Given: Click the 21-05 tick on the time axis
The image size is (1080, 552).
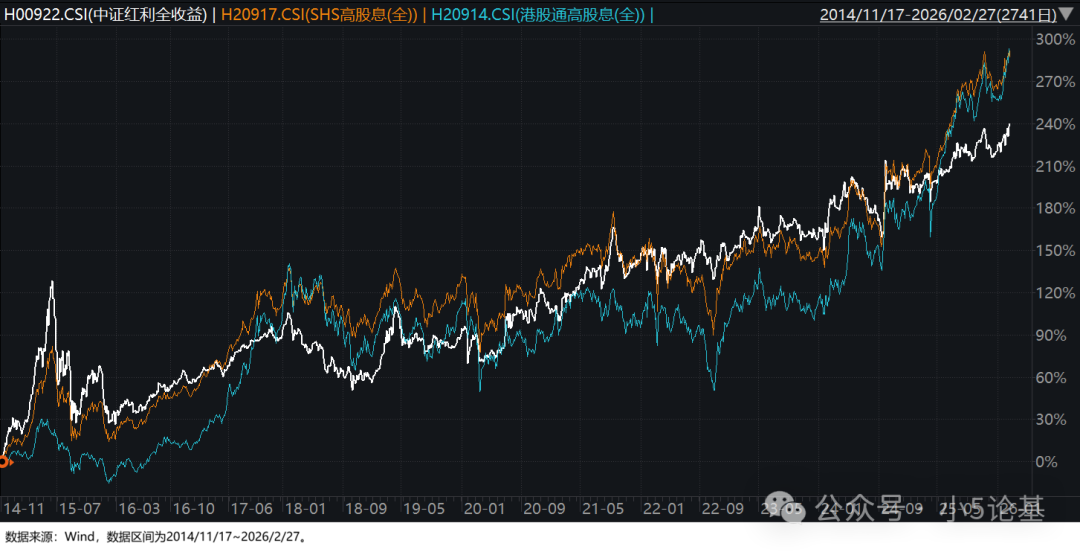Looking at the screenshot, I should pyautogui.click(x=603, y=508).
